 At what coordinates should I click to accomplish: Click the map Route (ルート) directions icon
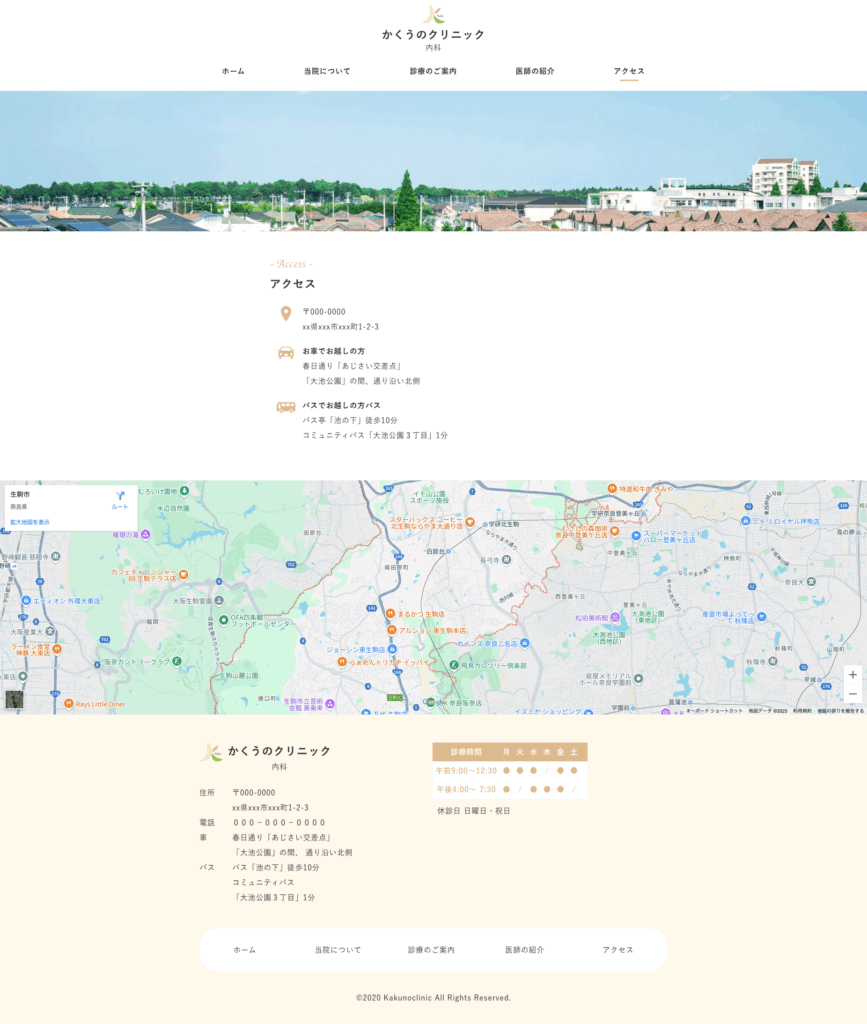point(120,496)
